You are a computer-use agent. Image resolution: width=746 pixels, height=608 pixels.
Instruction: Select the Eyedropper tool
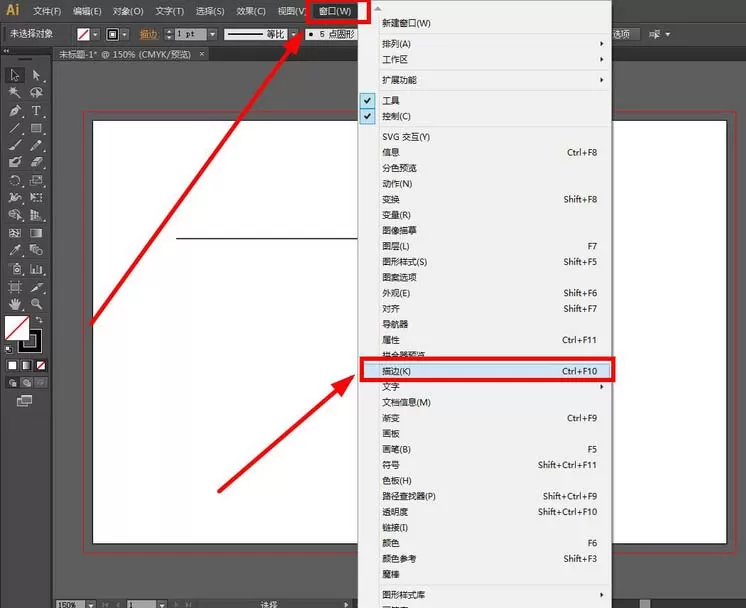click(x=15, y=250)
